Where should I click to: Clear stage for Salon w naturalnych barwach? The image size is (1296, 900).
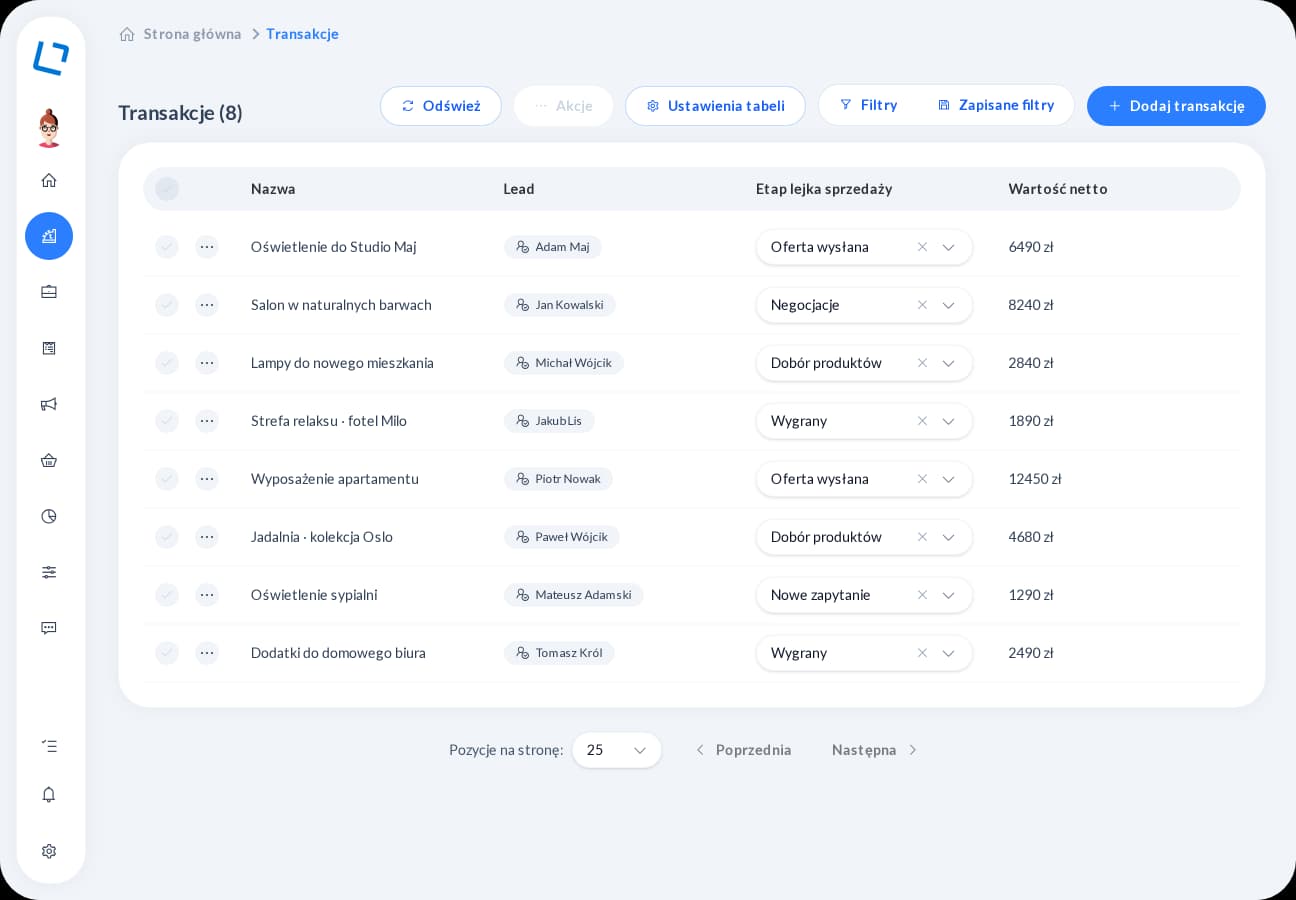922,305
